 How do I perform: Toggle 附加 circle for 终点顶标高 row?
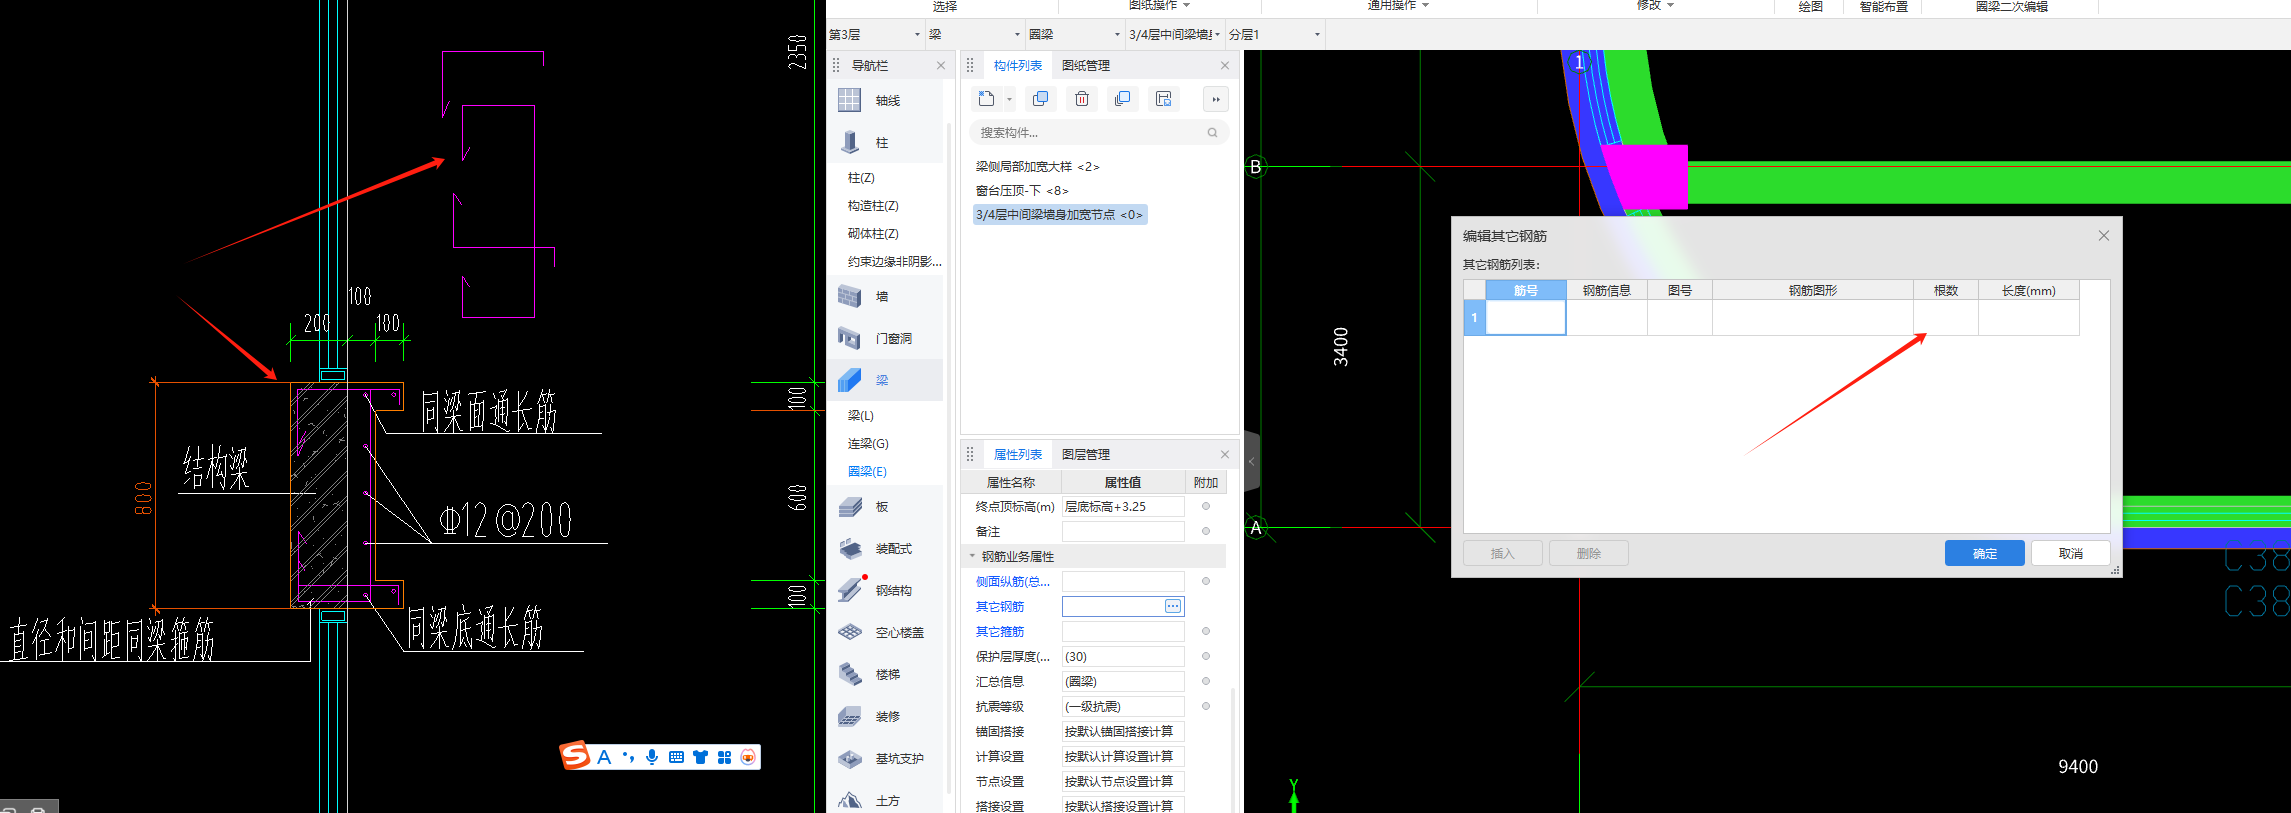pos(1206,506)
